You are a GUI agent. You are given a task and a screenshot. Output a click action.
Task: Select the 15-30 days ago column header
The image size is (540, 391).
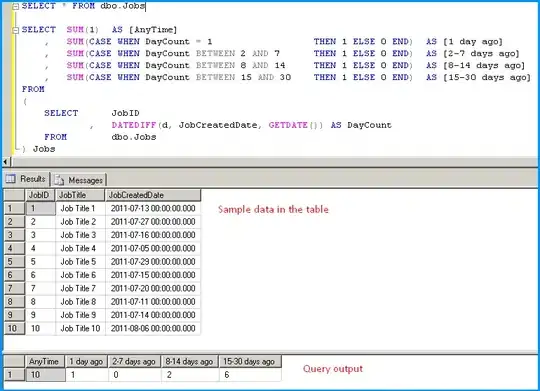click(x=250, y=362)
